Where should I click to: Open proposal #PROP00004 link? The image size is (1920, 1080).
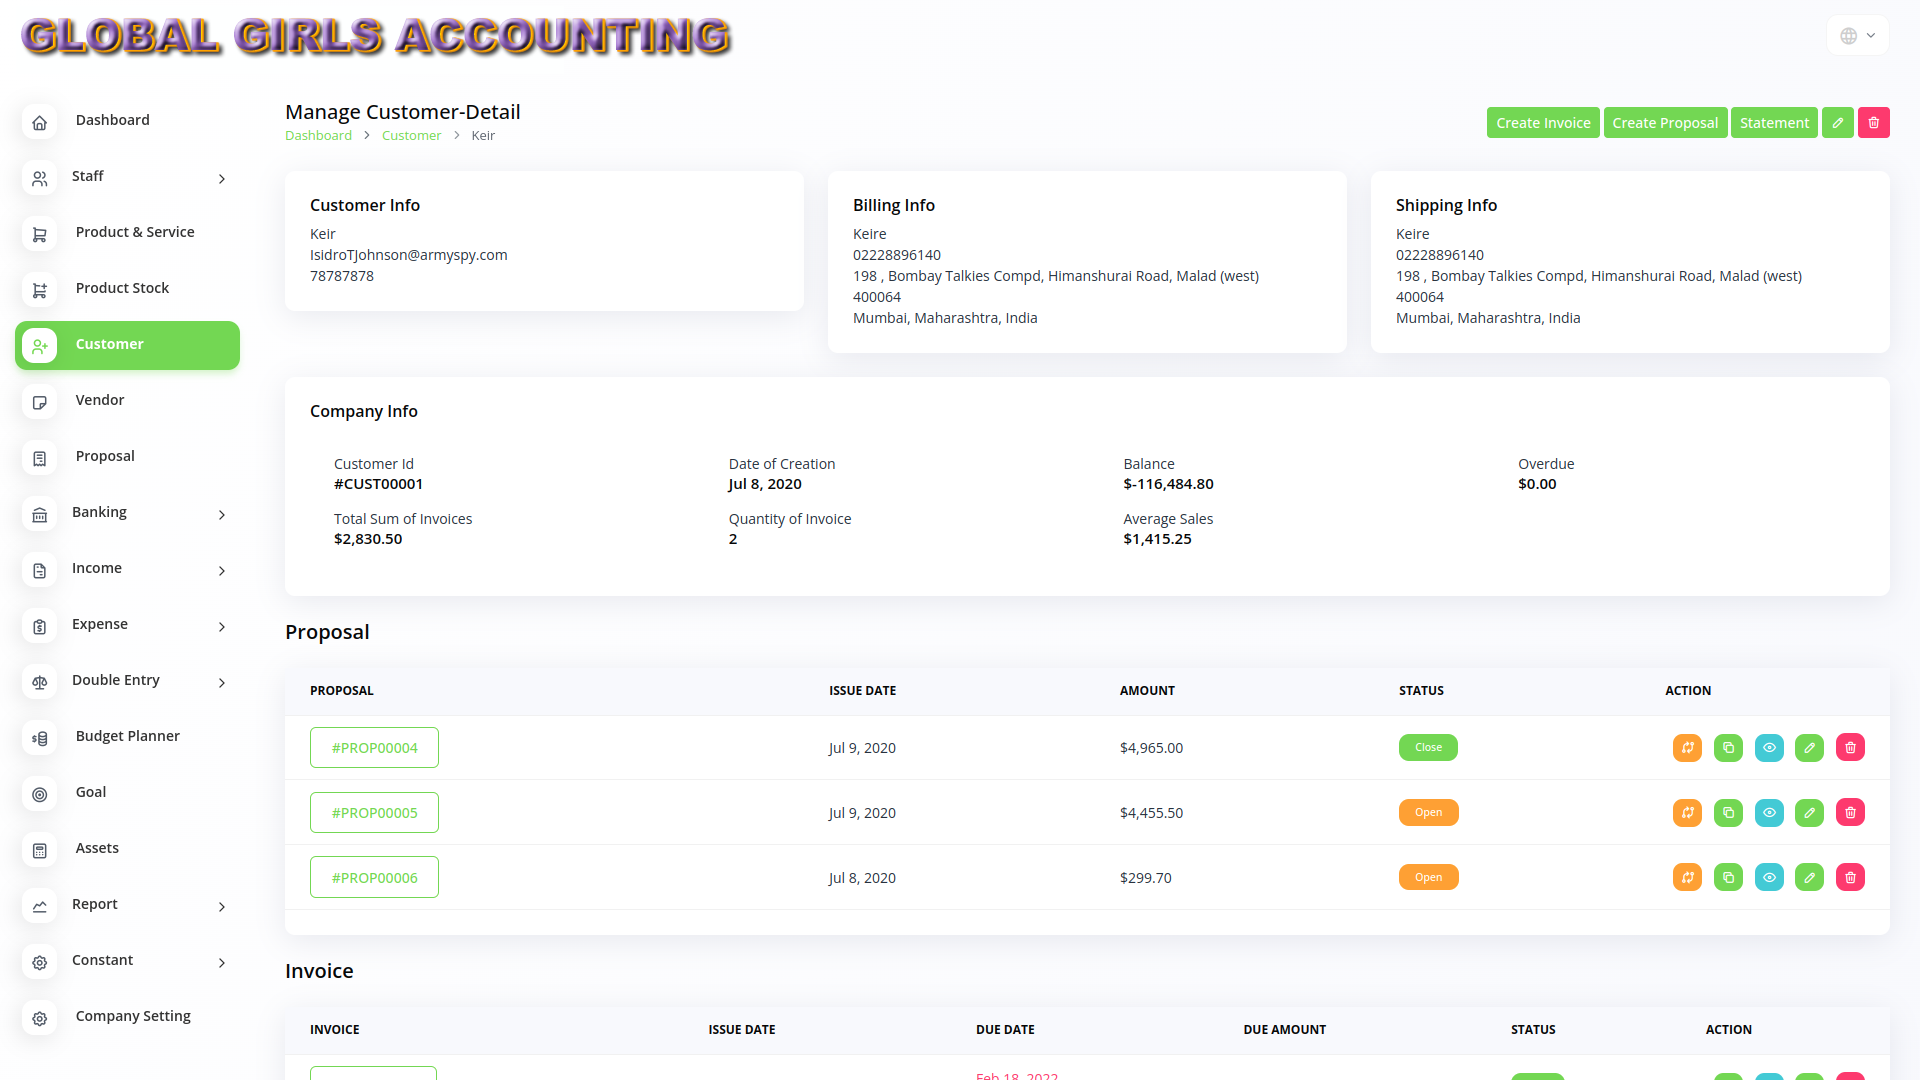[374, 748]
